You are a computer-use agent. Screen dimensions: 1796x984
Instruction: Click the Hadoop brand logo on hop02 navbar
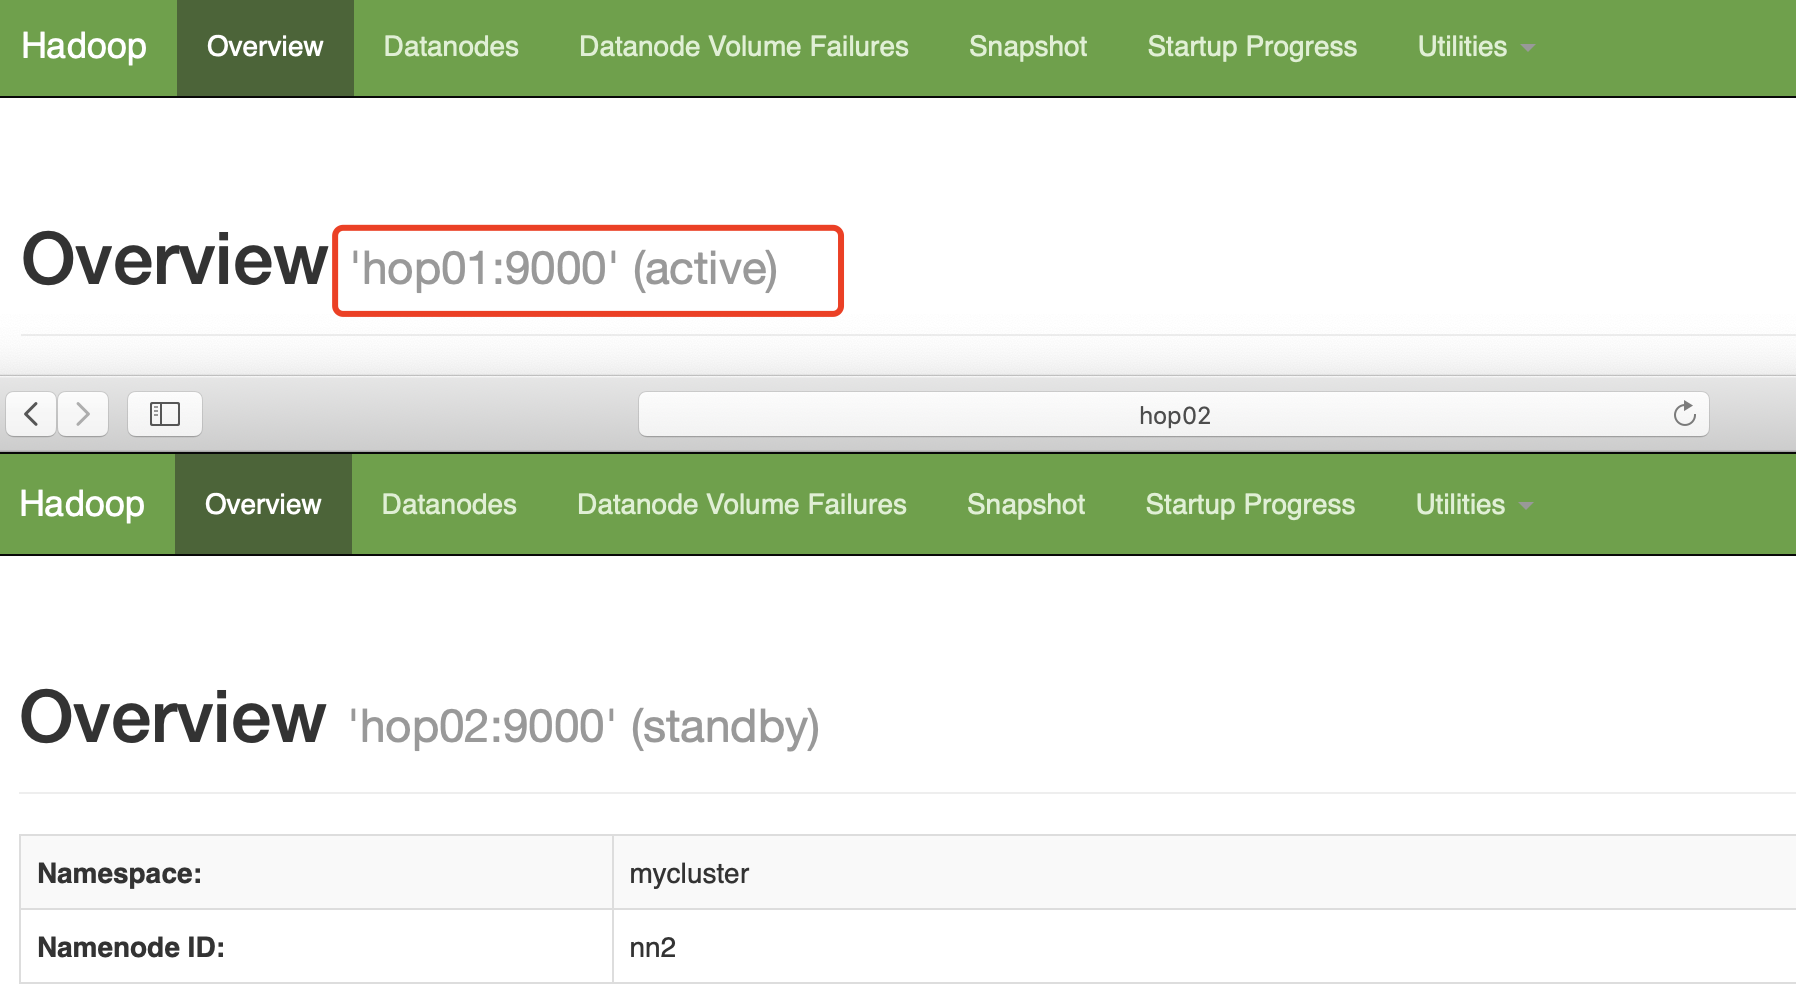click(x=84, y=503)
